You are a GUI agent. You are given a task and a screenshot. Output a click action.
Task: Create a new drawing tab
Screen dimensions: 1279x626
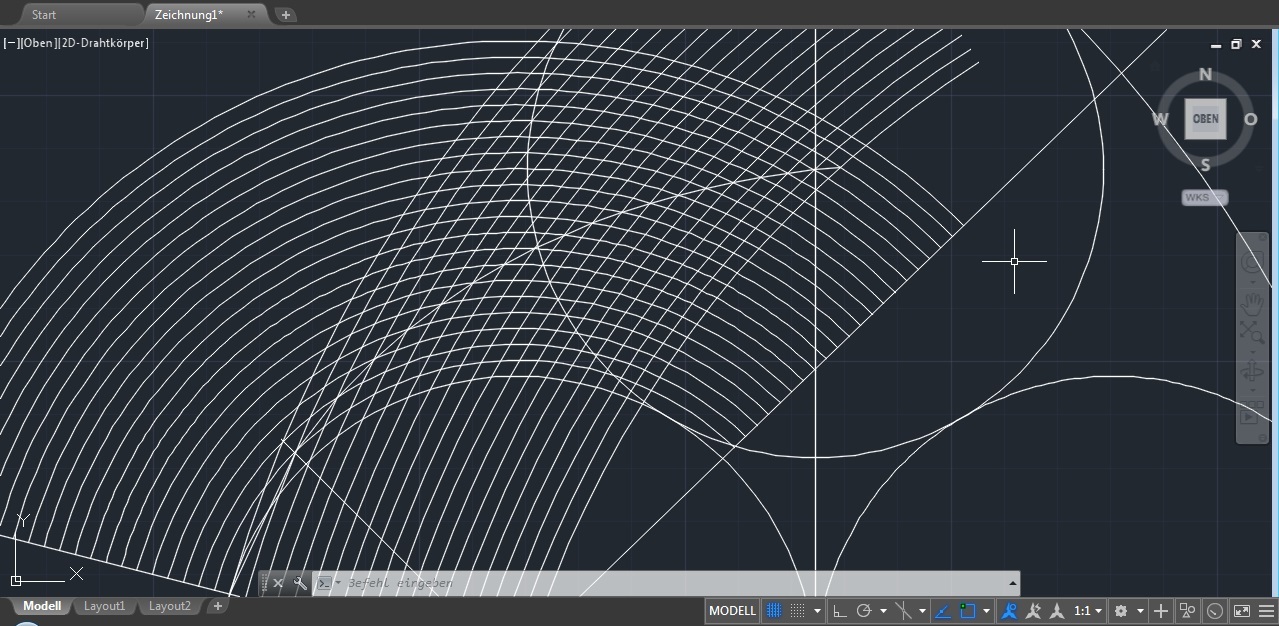click(x=285, y=15)
